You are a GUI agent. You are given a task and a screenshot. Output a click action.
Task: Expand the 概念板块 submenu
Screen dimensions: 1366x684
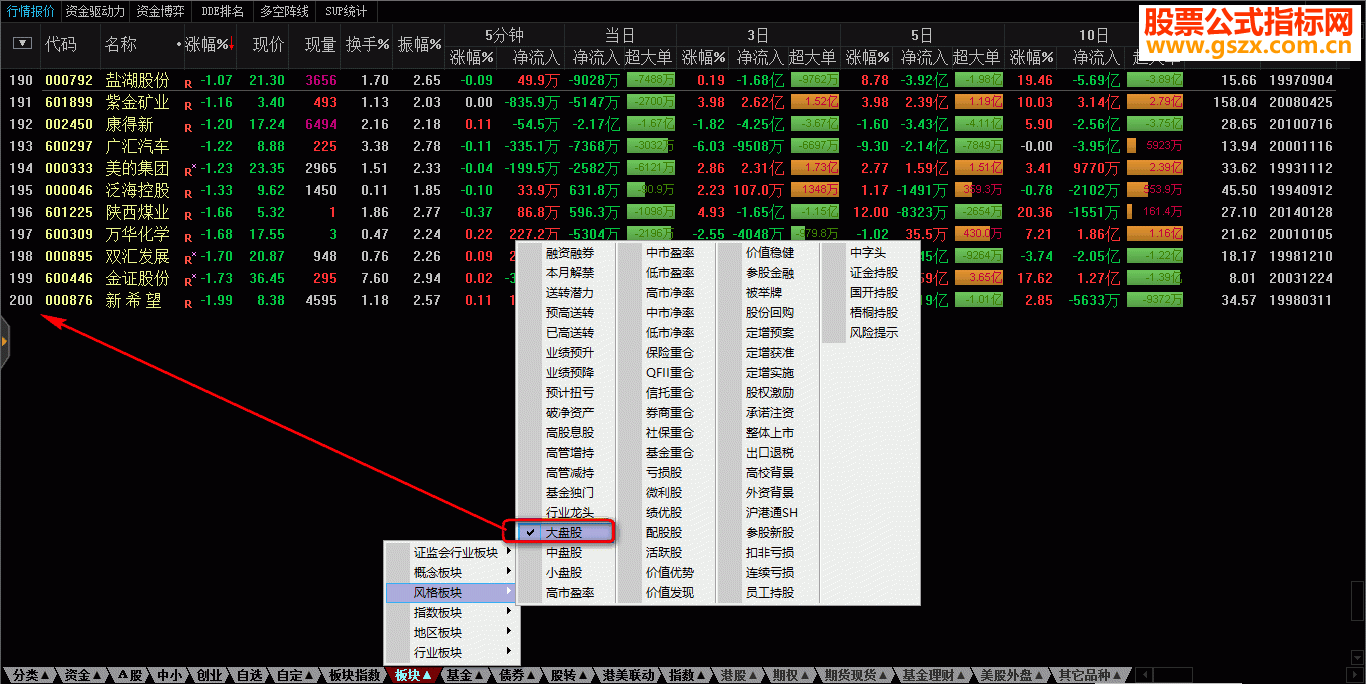coord(451,572)
